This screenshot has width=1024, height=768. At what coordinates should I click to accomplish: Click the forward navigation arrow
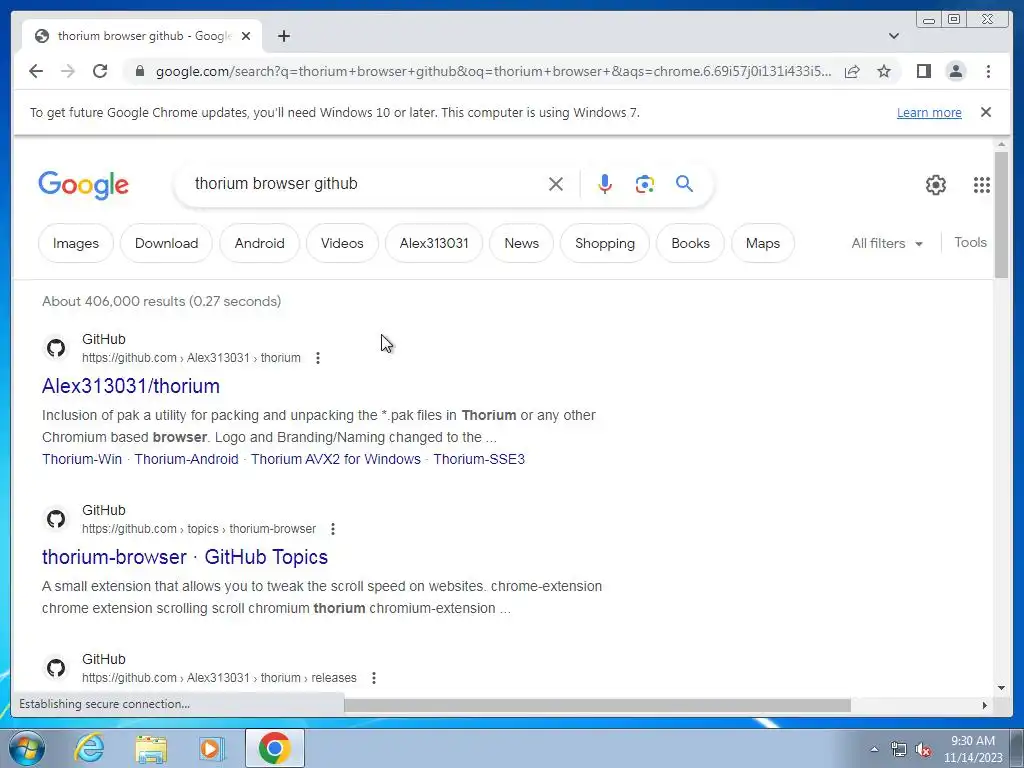point(68,71)
